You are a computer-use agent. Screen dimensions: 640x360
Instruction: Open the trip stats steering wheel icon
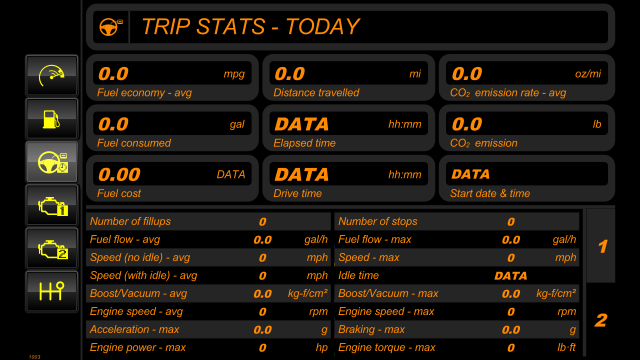(x=51, y=162)
